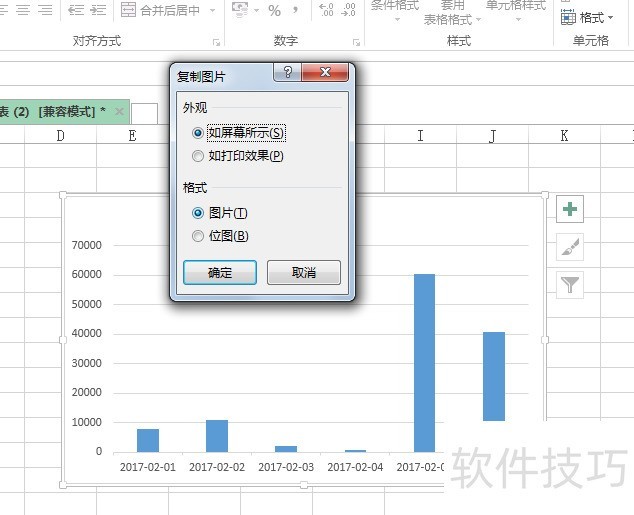Click the 合并后居中 merge button

(161, 10)
